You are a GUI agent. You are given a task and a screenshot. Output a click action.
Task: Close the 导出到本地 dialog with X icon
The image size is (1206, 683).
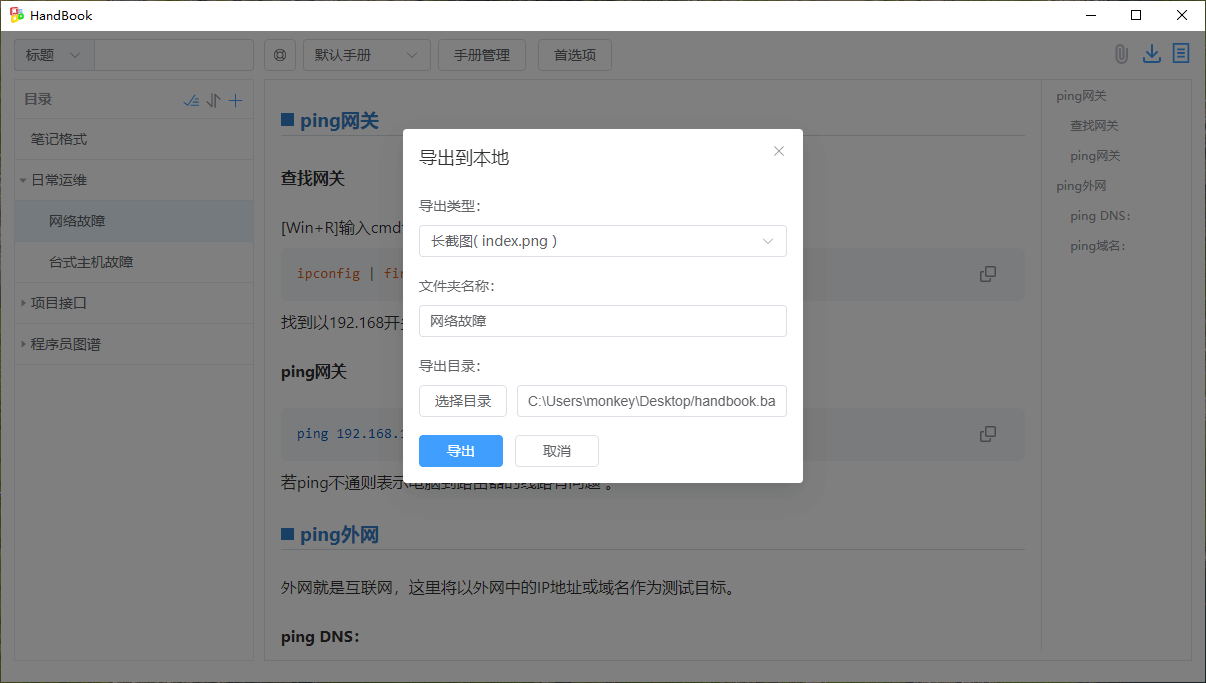coord(779,151)
